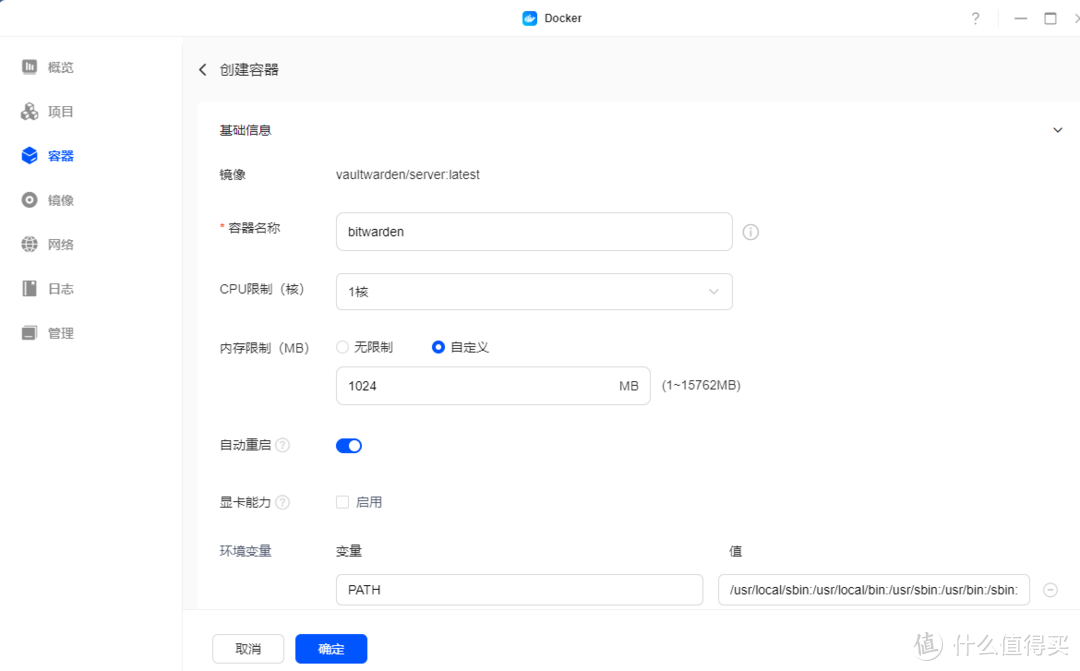
Task: Click the container name field with bitwarden
Action: pyautogui.click(x=534, y=231)
